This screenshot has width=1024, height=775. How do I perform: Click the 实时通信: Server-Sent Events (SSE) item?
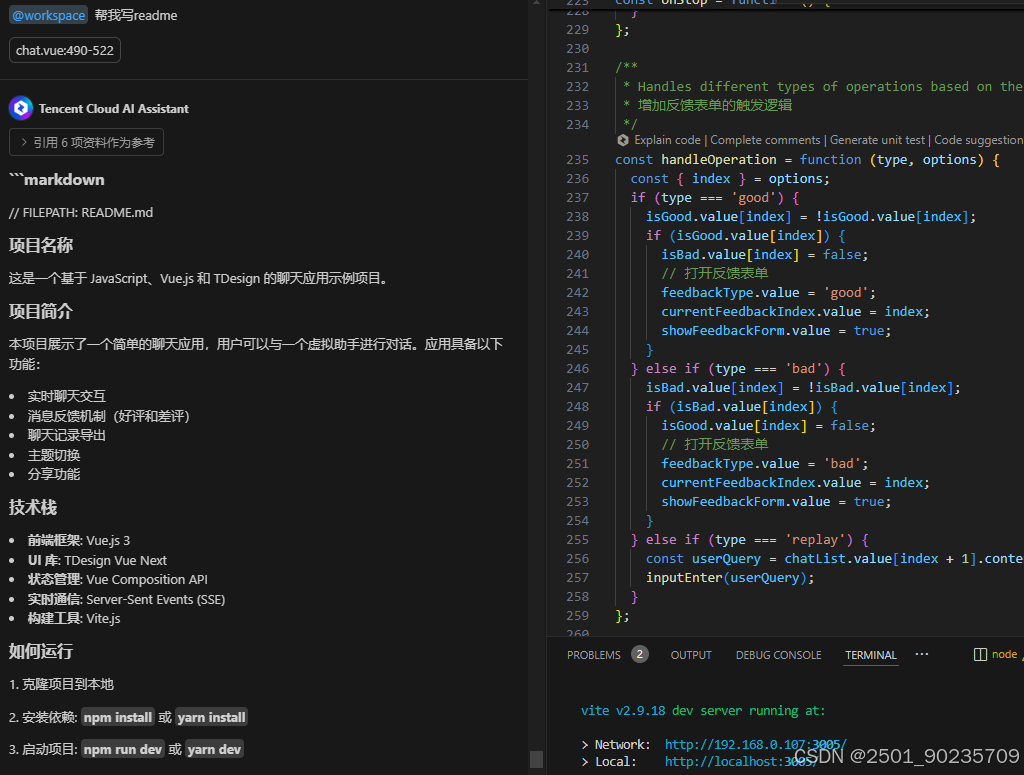tap(126, 599)
